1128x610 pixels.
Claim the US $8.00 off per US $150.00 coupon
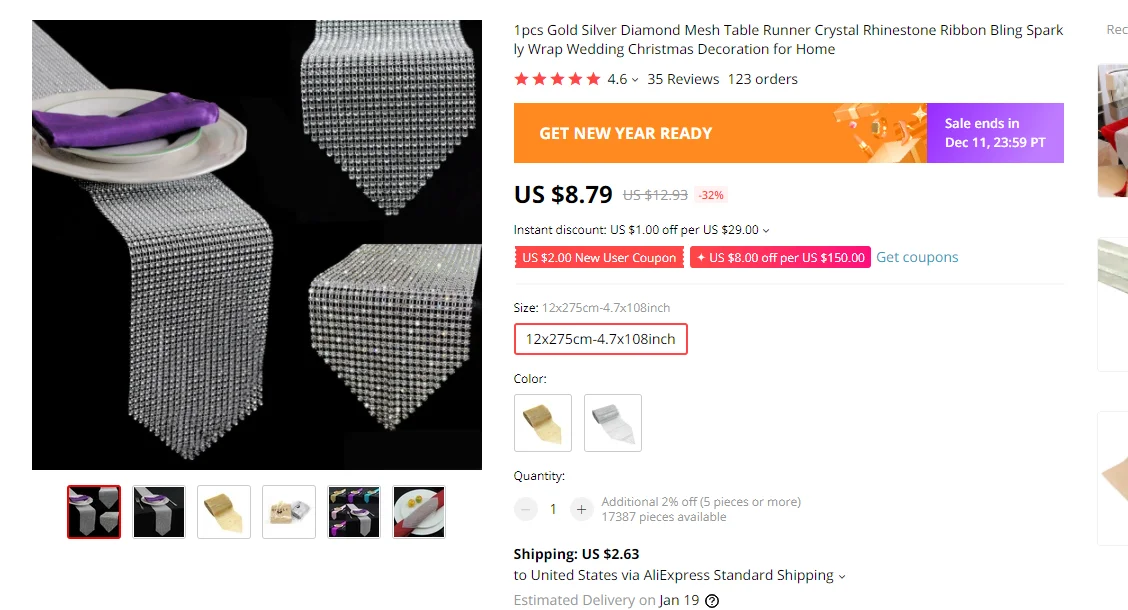point(780,258)
